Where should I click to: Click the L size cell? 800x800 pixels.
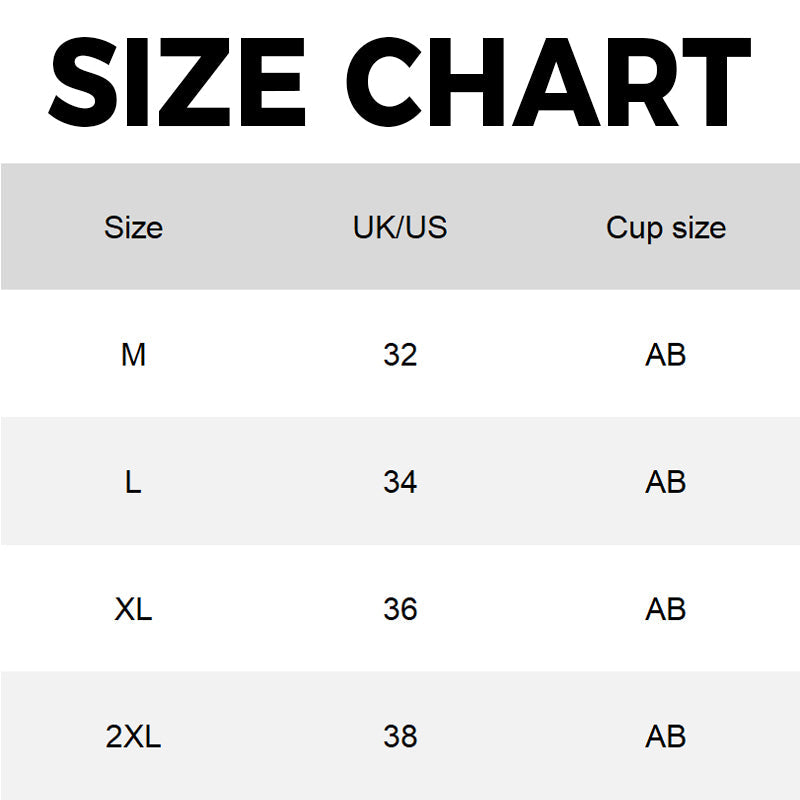pos(133,482)
